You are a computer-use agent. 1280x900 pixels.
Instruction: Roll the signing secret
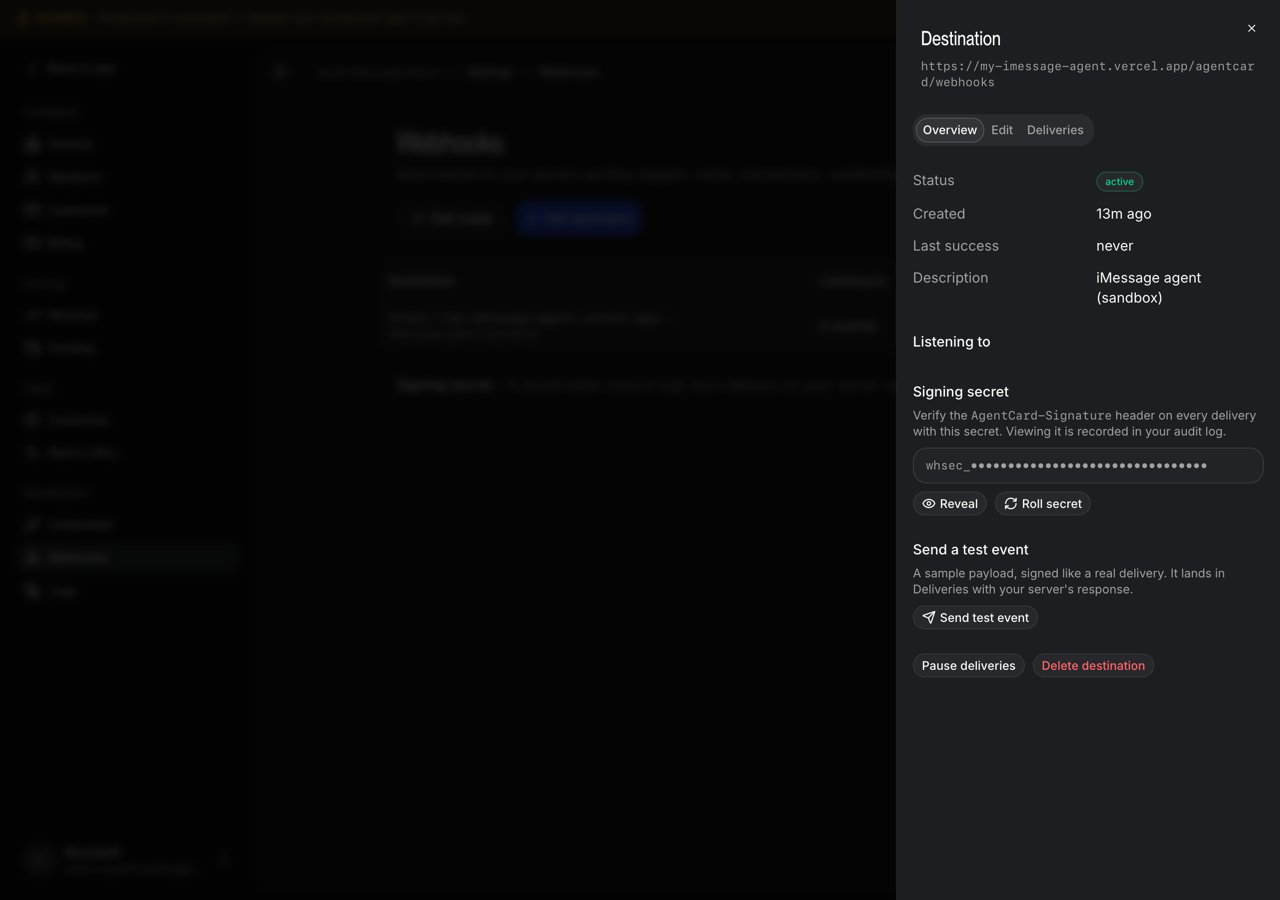[1043, 504]
